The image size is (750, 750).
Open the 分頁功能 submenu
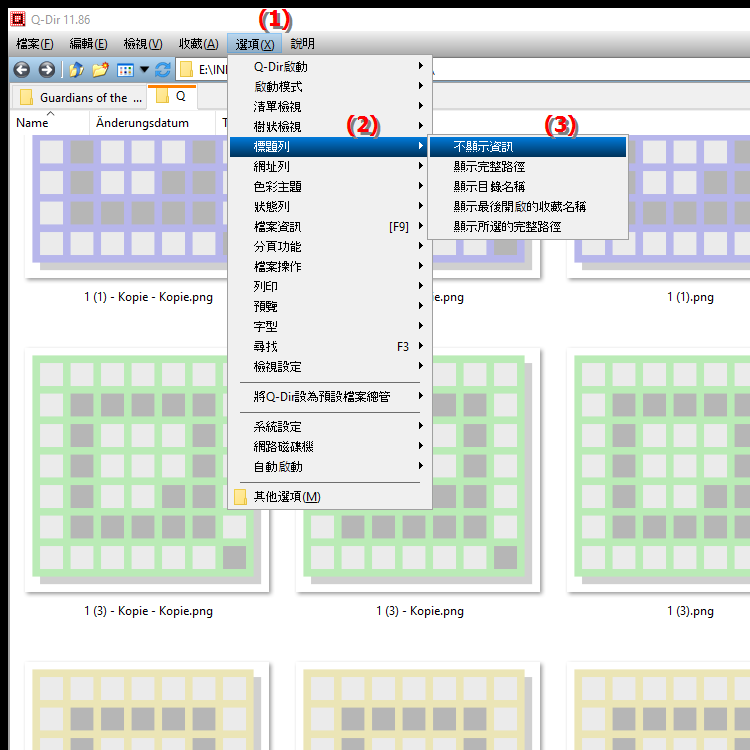tap(330, 247)
